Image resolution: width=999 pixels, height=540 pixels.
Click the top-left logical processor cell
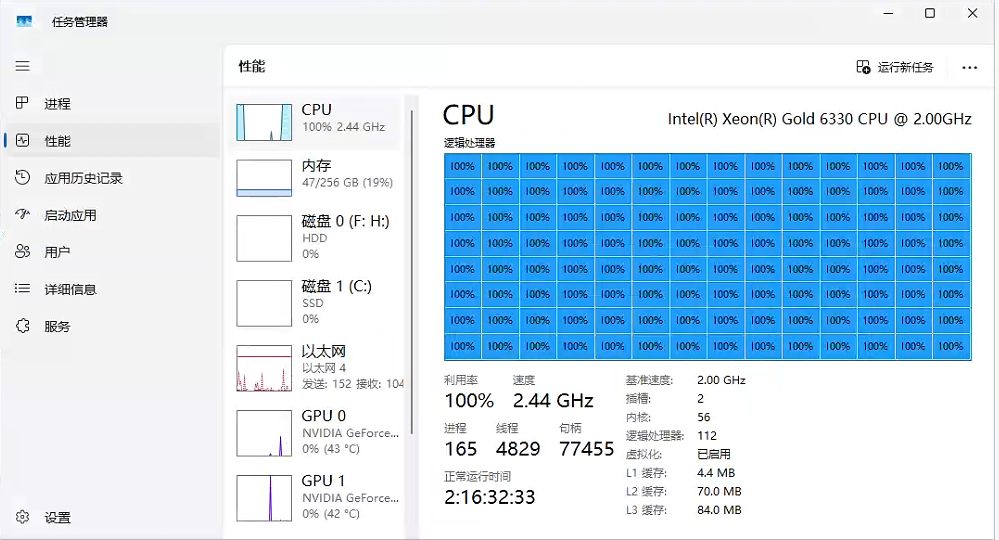(463, 166)
